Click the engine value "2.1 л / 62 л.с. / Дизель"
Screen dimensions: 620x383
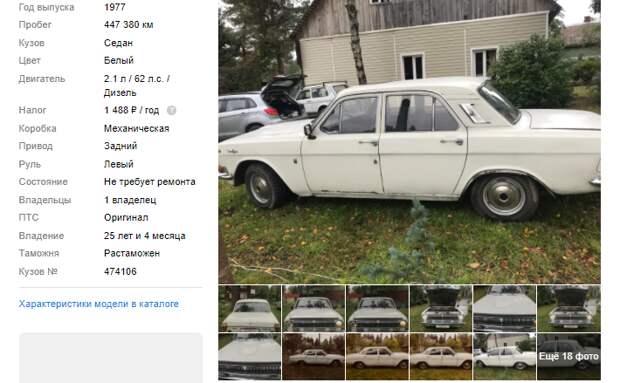(x=137, y=85)
